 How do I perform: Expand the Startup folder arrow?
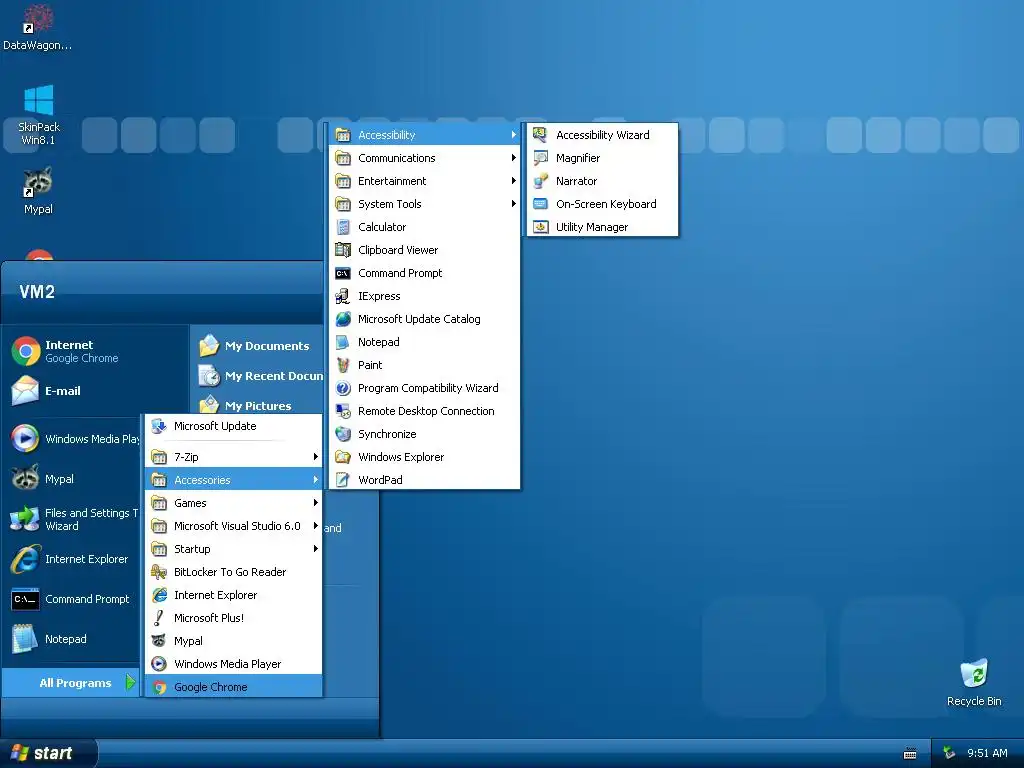click(x=315, y=549)
